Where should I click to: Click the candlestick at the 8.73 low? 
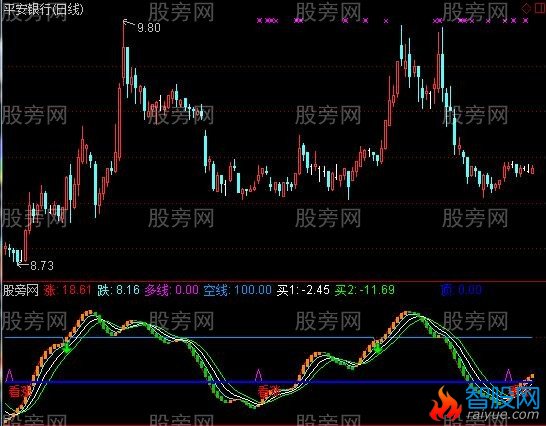click(x=18, y=257)
